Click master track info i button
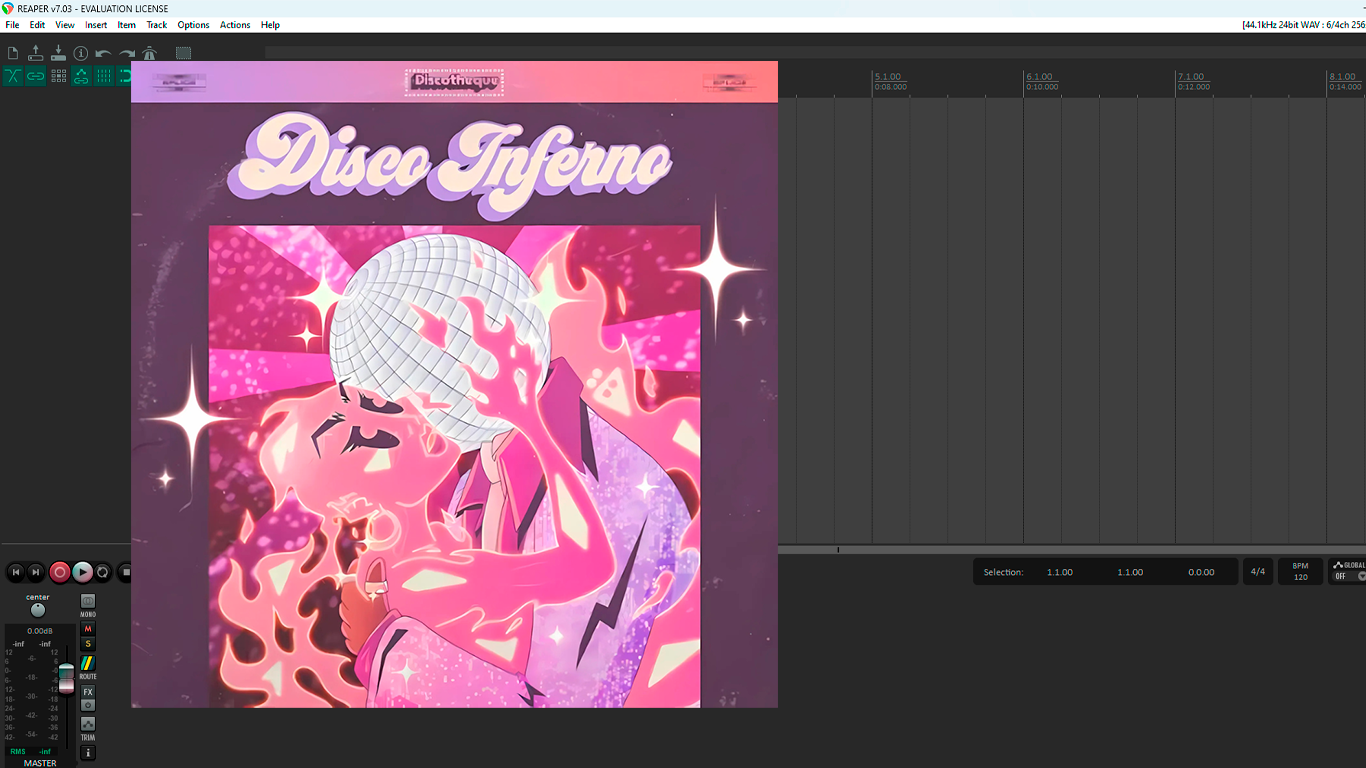Screen dimensions: 1366x768 (x=88, y=753)
